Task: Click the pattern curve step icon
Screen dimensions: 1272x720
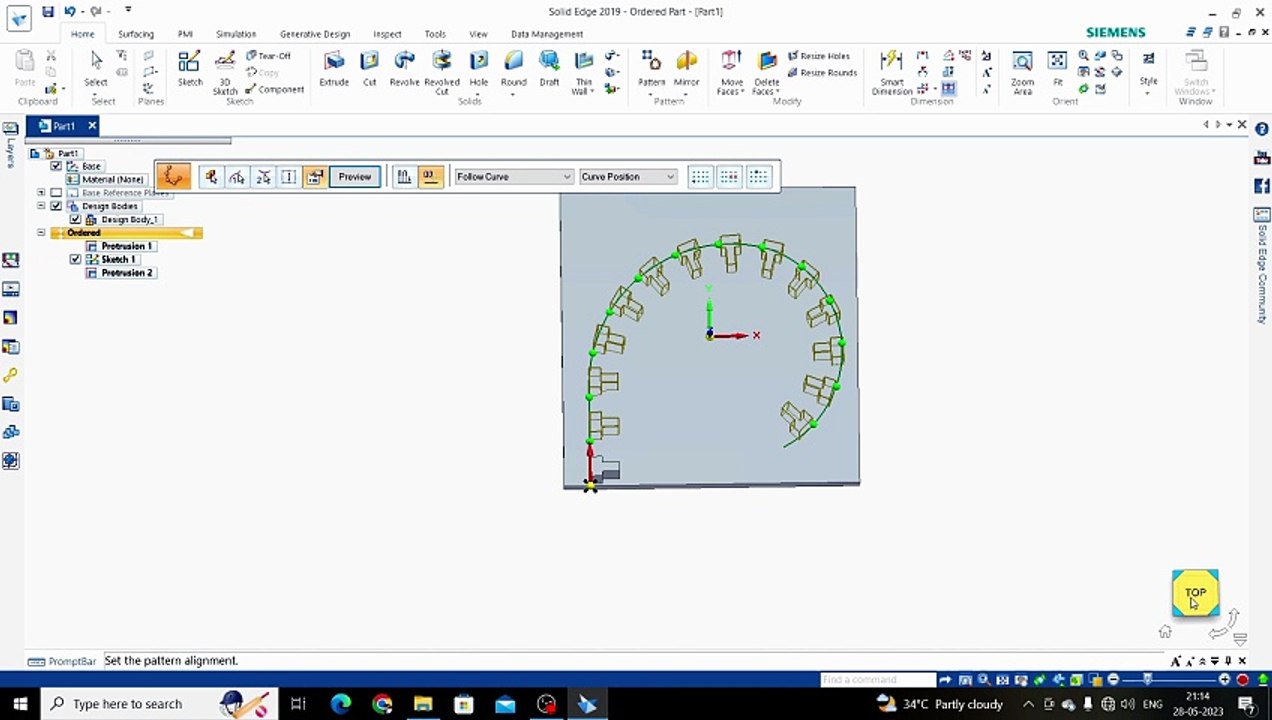Action: pos(173,176)
